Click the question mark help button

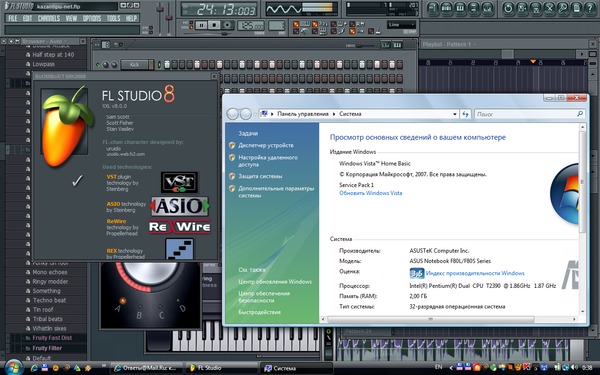[590, 9]
